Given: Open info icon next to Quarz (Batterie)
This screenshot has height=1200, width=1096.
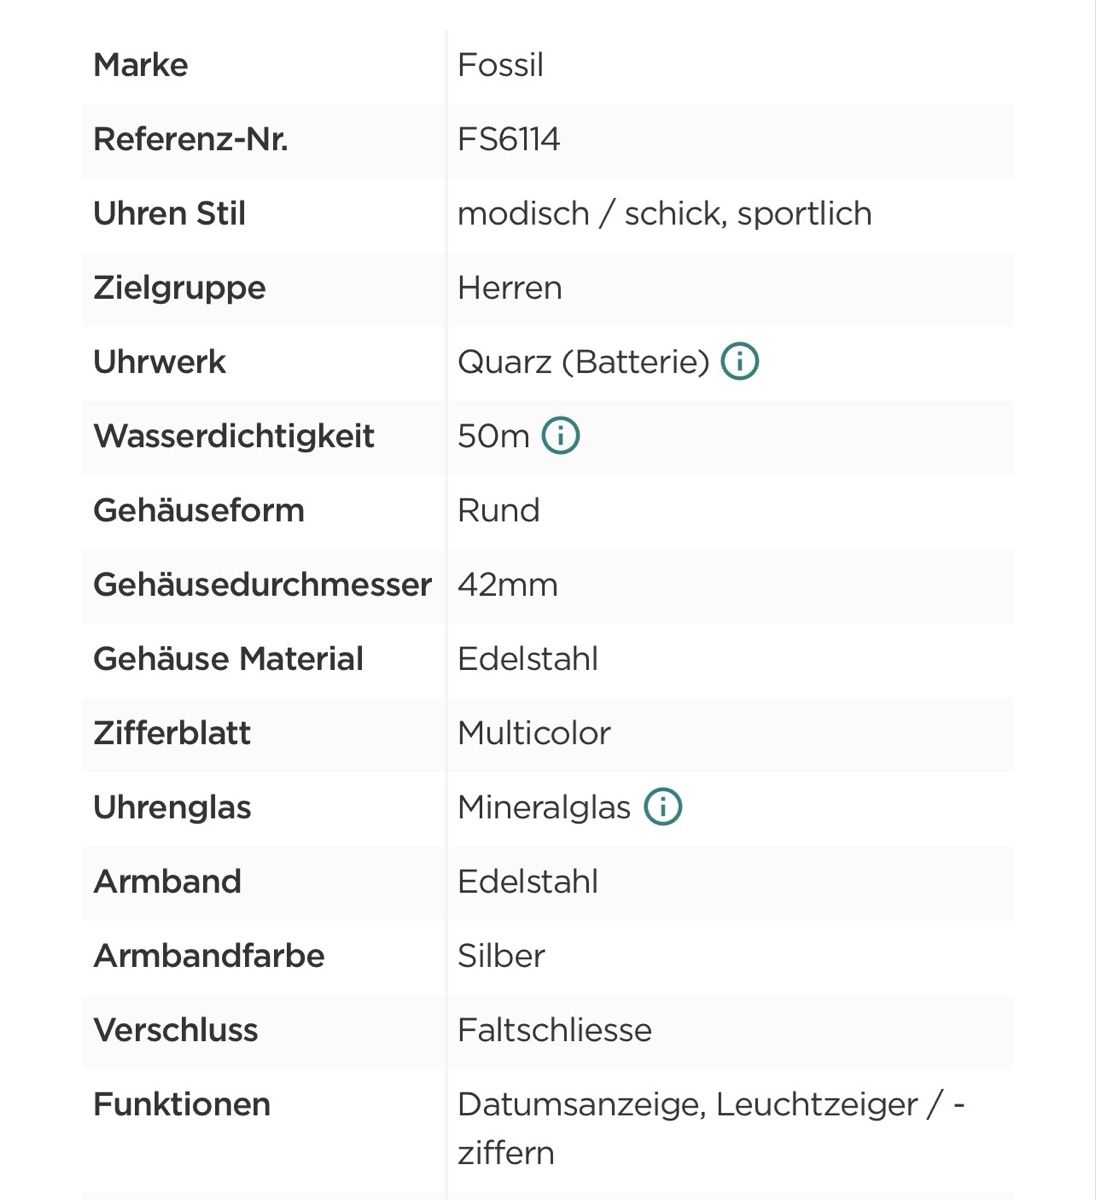Looking at the screenshot, I should point(740,361).
